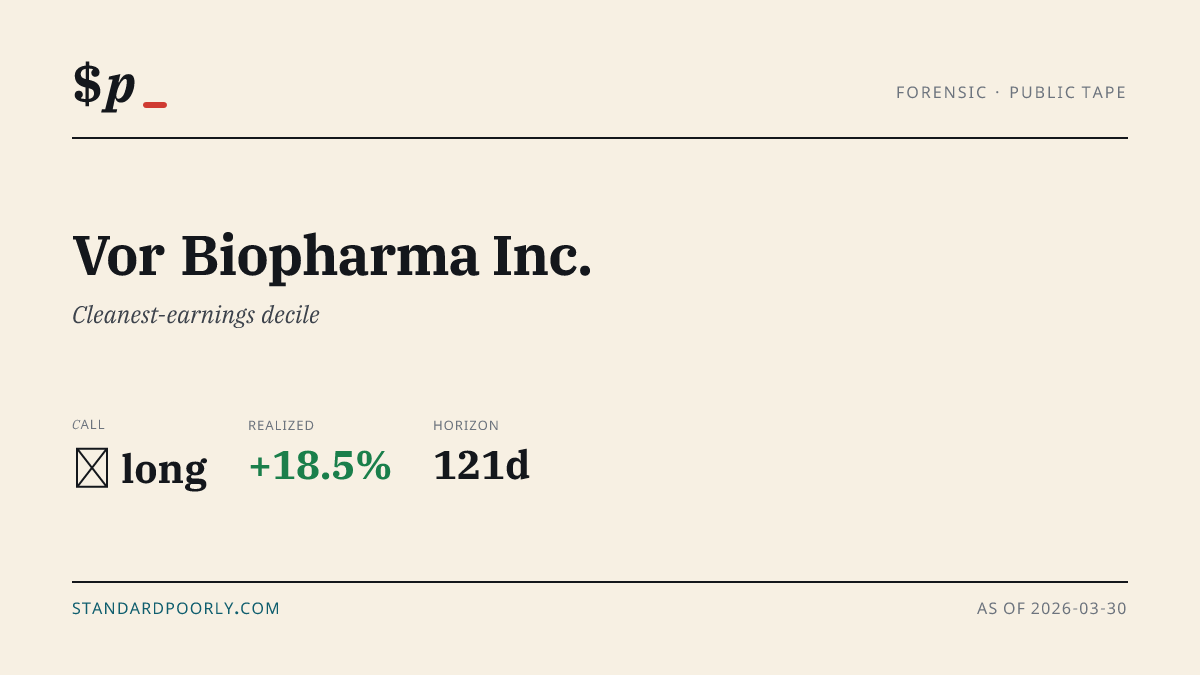
Task: Visit the STANDARDPOORLY.COM link
Action: click(x=176, y=608)
